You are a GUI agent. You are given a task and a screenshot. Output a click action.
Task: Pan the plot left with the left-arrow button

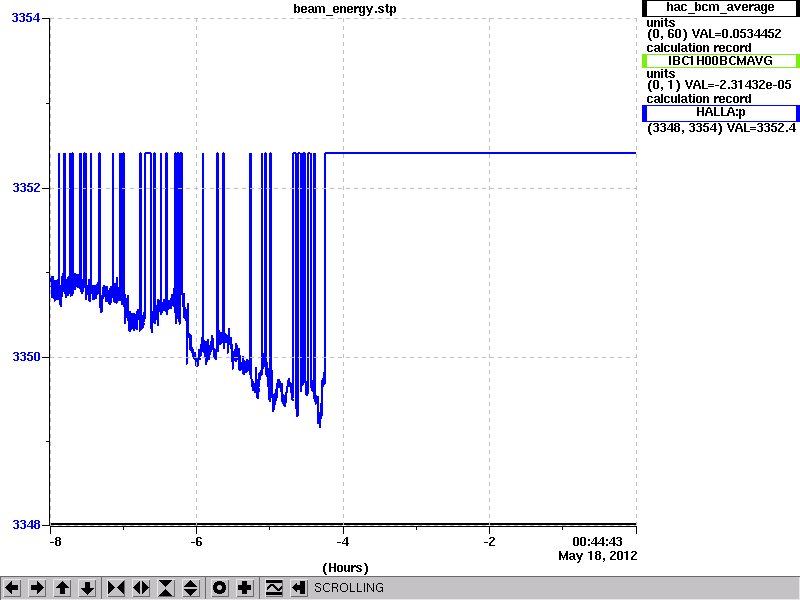point(12,588)
